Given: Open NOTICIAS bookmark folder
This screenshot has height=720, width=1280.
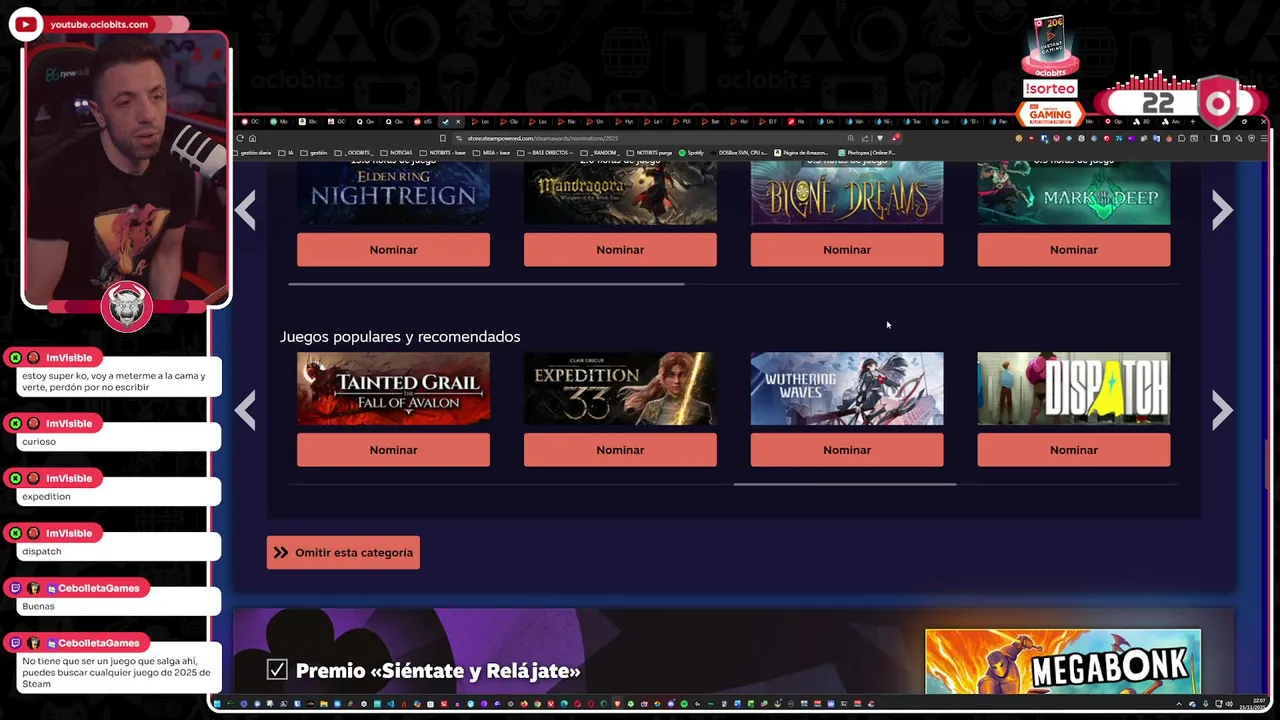Looking at the screenshot, I should click(396, 153).
